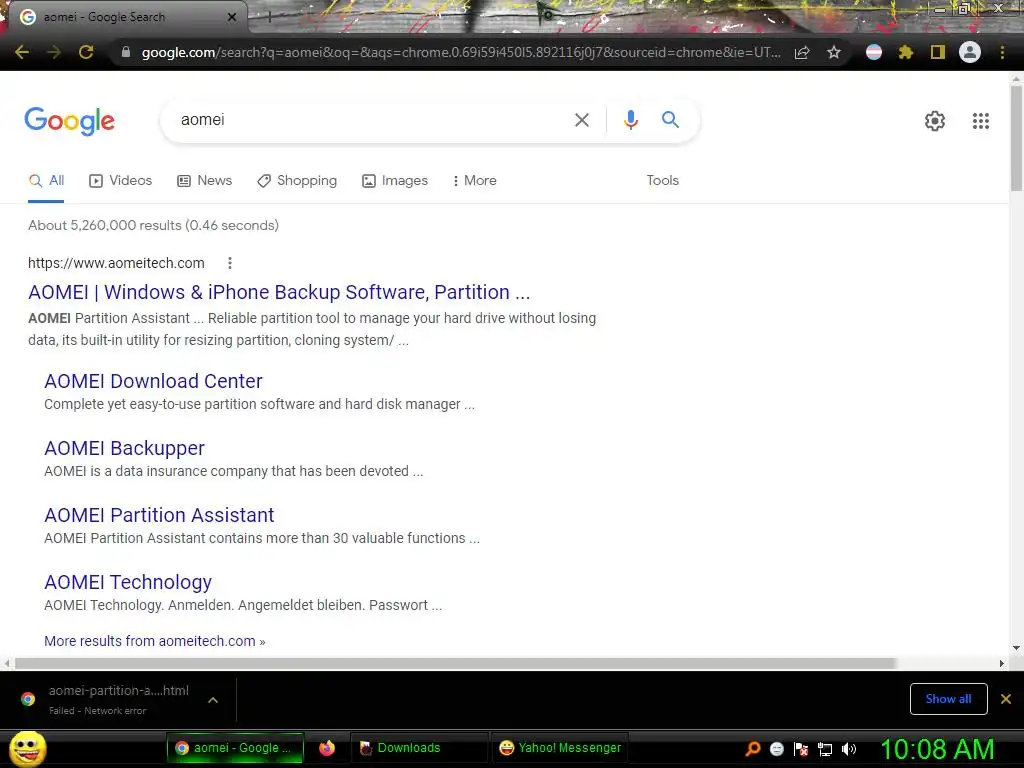Click the flag with red X tray icon
The image size is (1024, 768).
click(x=801, y=749)
